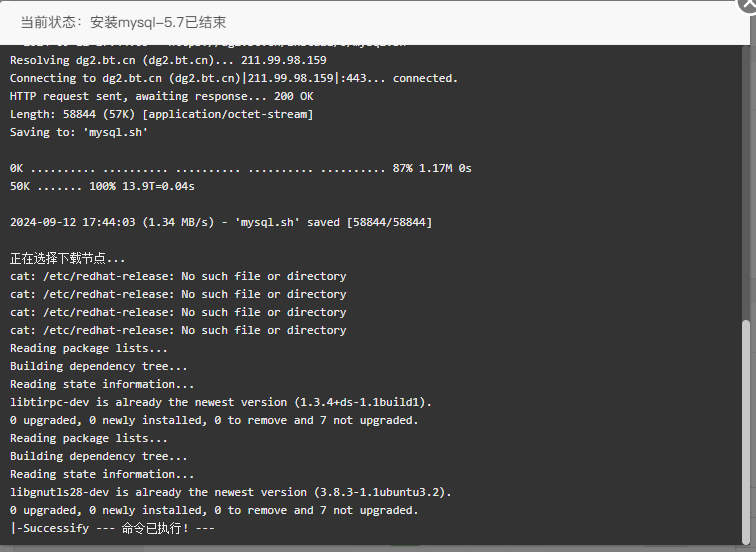Click the 'Connecting to dg2.bt.cn' log line
The image size is (756, 552).
click(233, 78)
